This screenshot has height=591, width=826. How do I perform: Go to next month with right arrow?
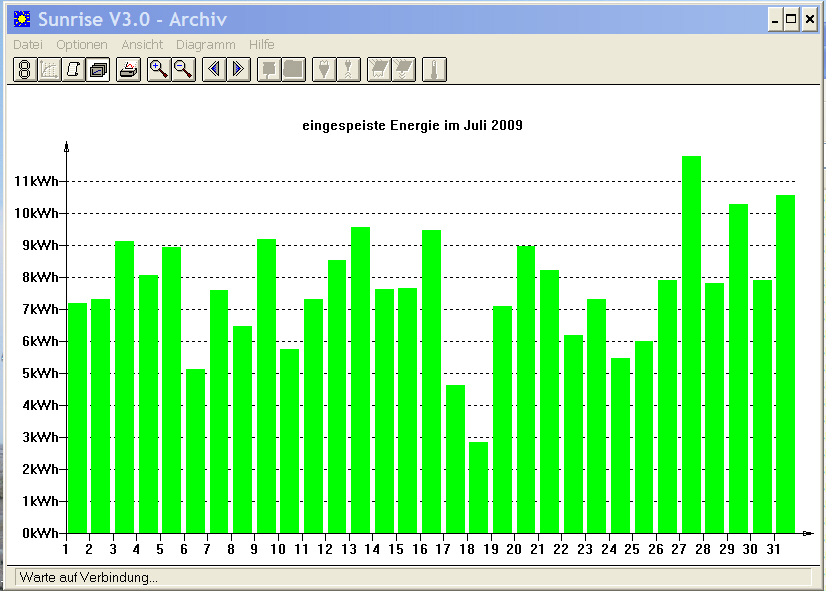coord(239,70)
